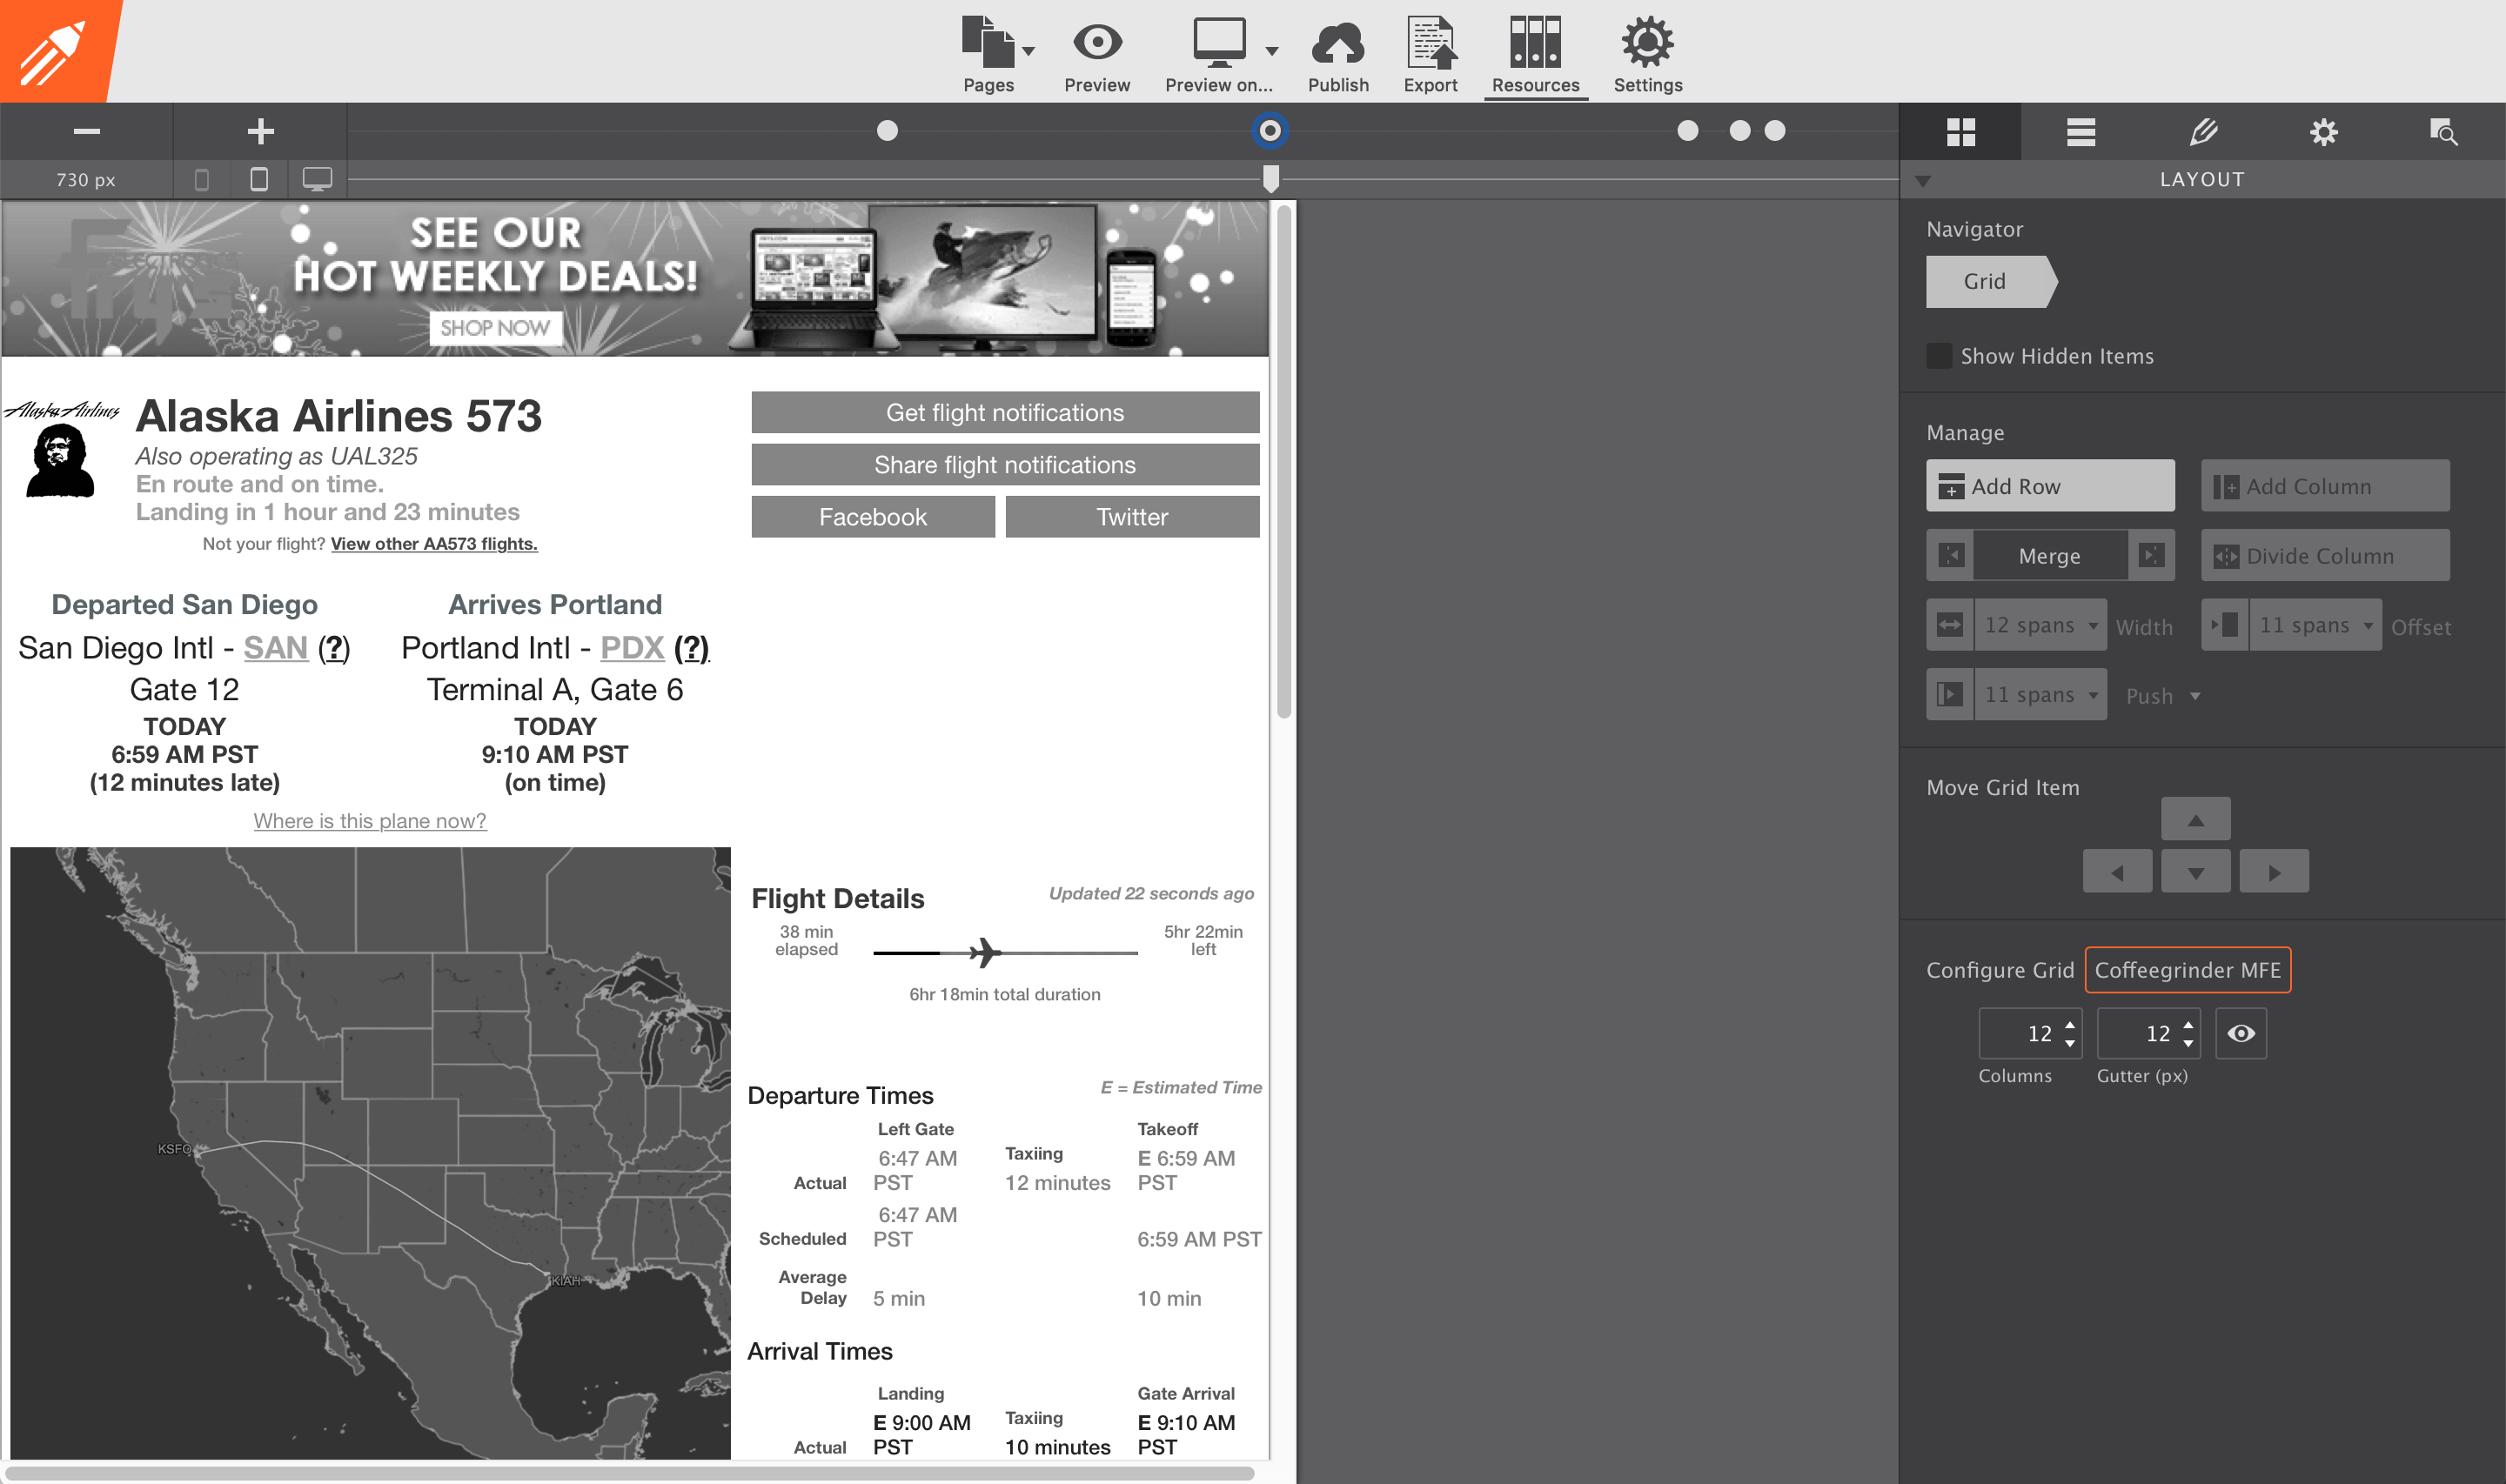Click the Coffeegrinder MFE button
The height and width of the screenshot is (1484, 2506).
point(2187,970)
